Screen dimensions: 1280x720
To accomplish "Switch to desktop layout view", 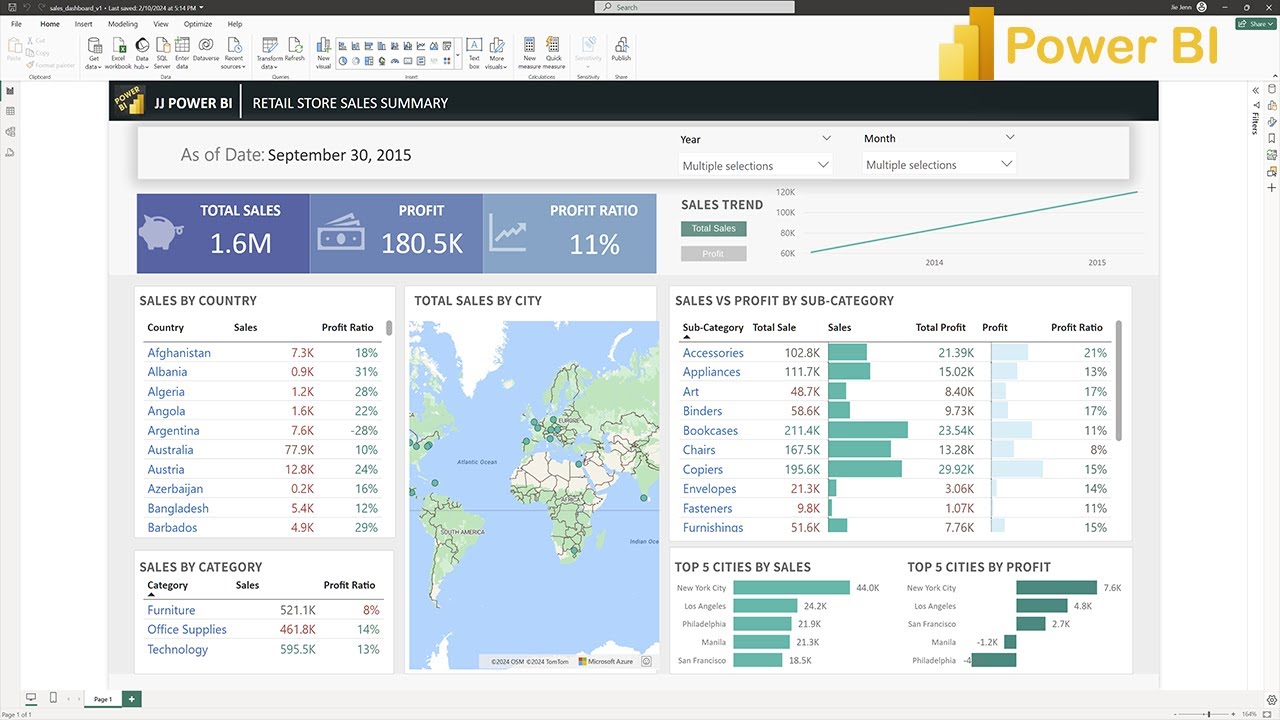I will 30,698.
